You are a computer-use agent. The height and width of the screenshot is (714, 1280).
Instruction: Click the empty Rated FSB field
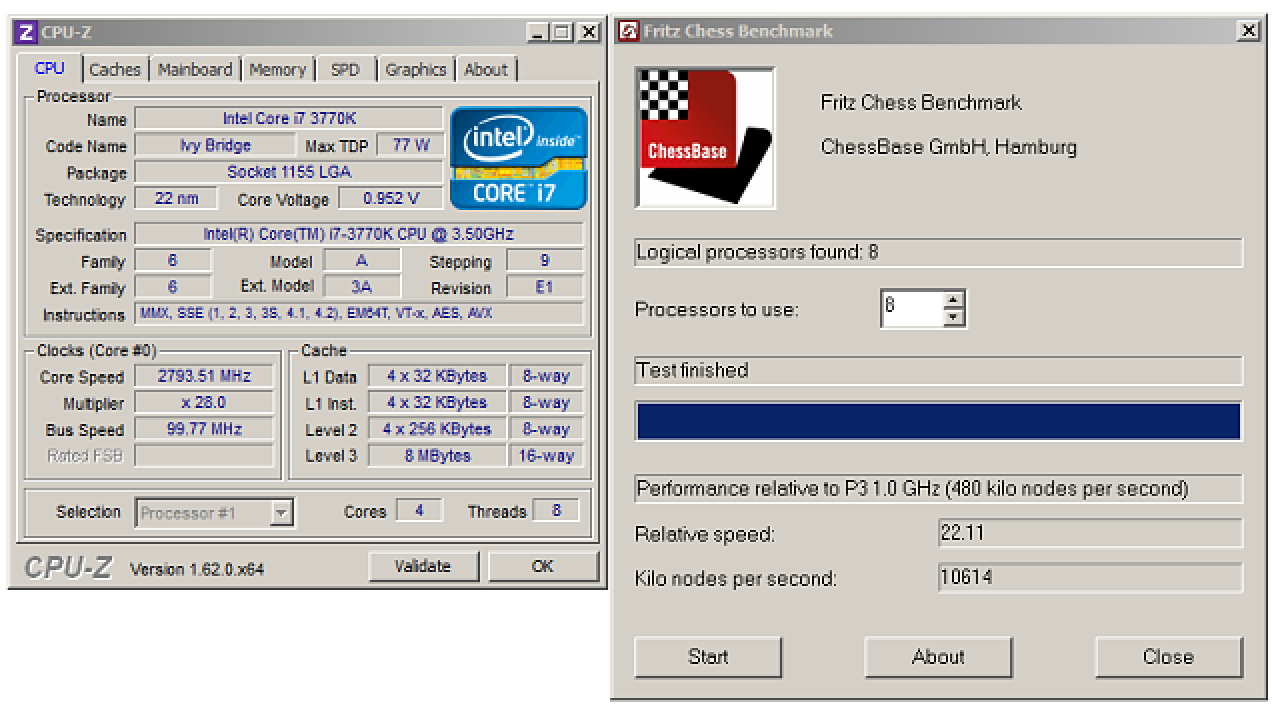pos(204,456)
